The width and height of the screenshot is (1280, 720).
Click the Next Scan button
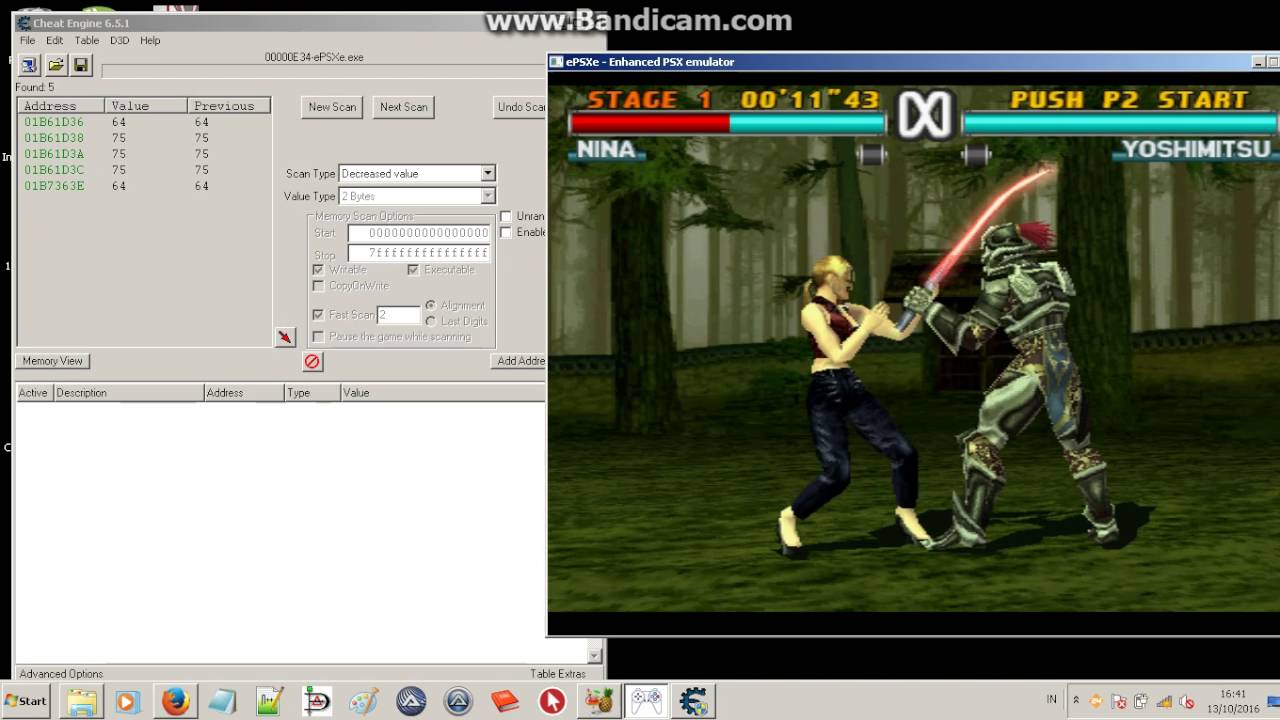tap(404, 107)
